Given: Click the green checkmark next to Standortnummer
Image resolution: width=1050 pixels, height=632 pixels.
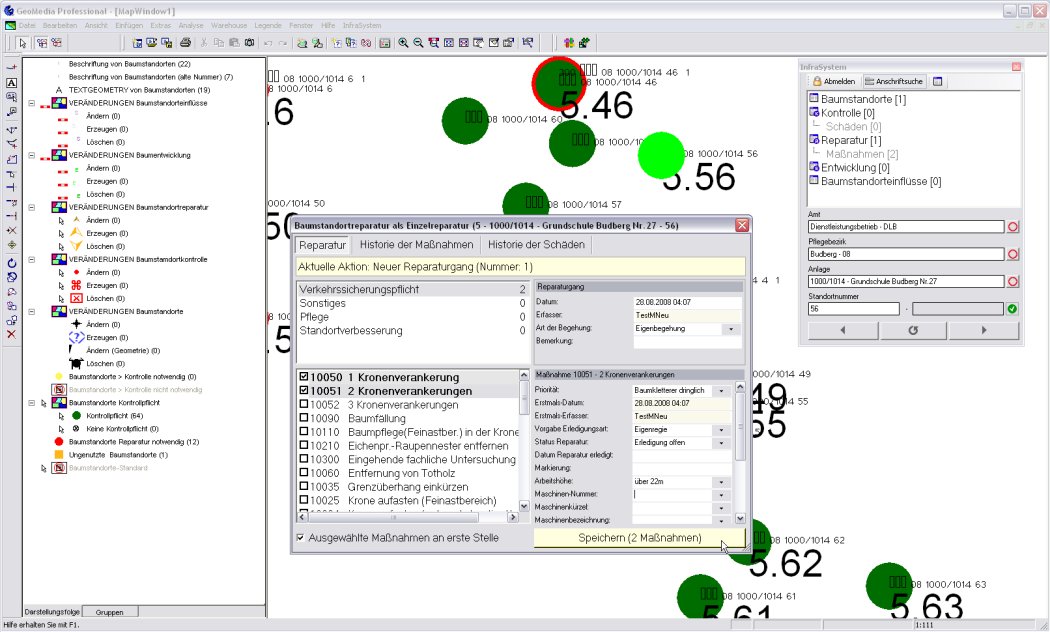Looking at the screenshot, I should tap(1012, 309).
